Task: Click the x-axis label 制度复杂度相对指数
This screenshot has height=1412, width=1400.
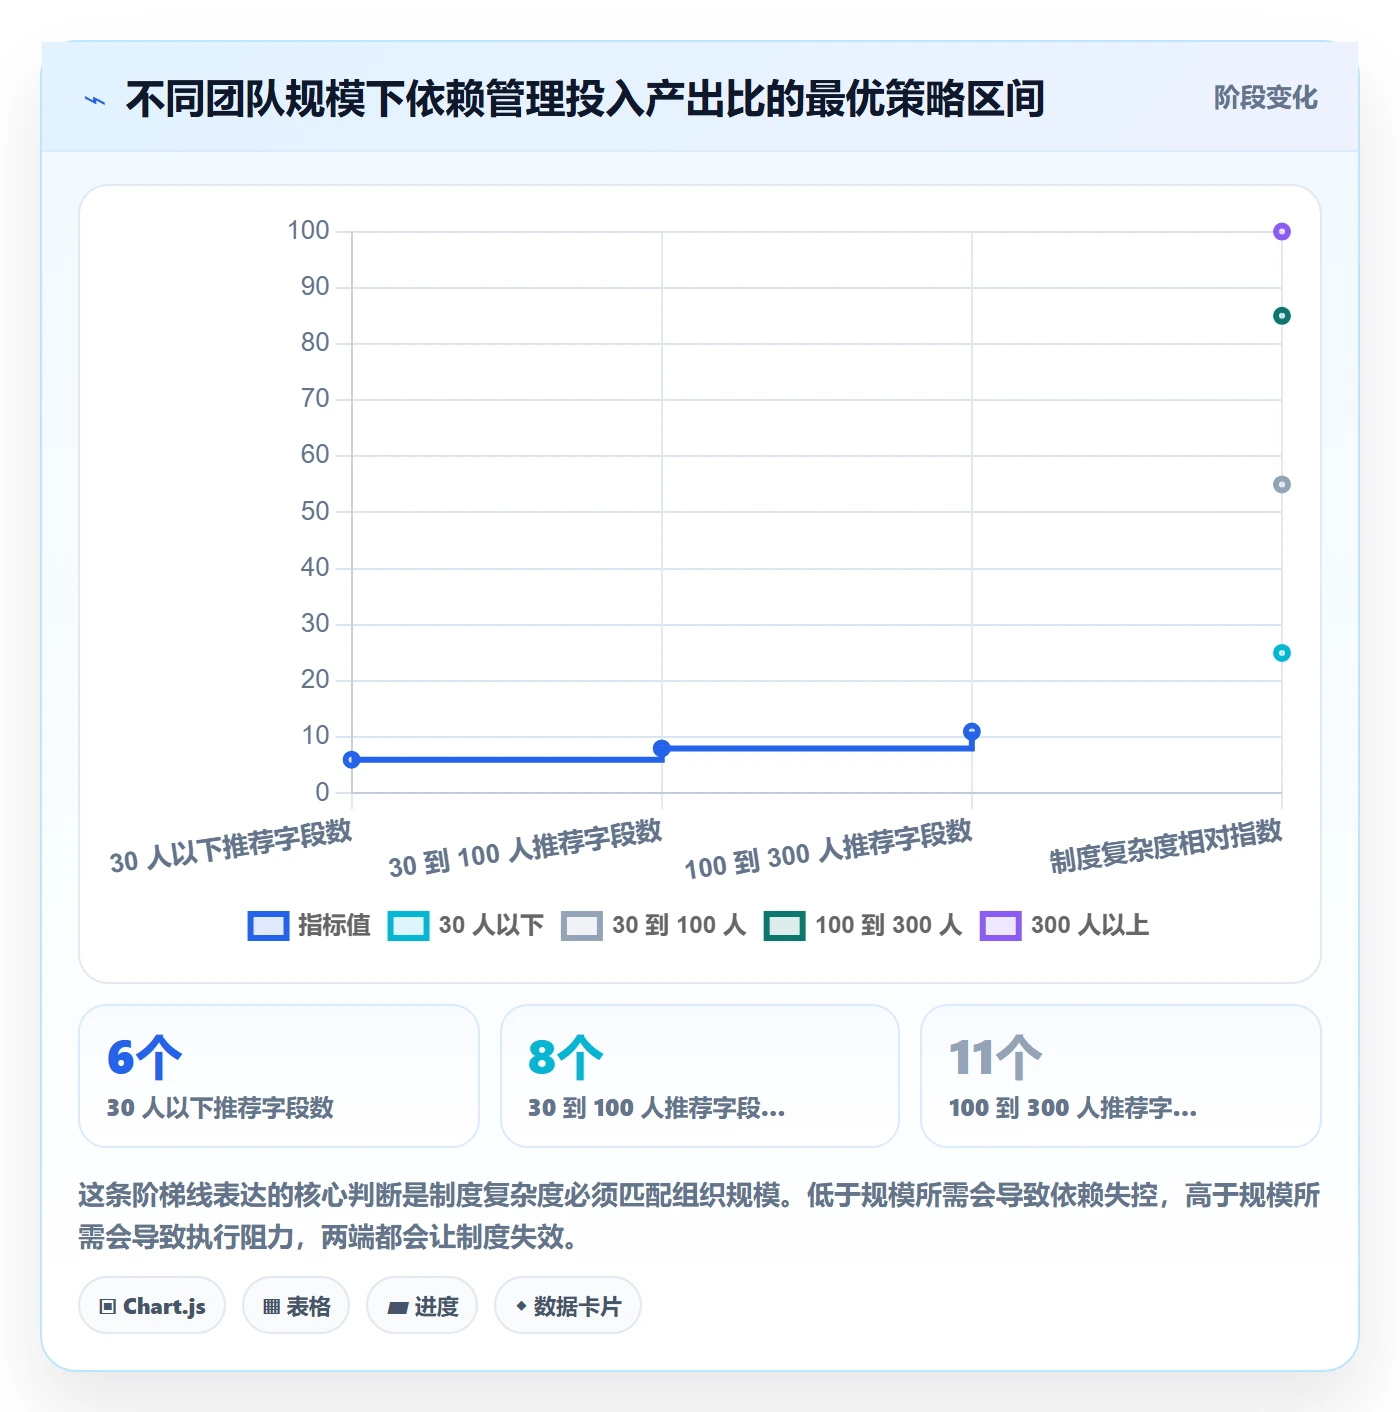Action: [x=1166, y=846]
